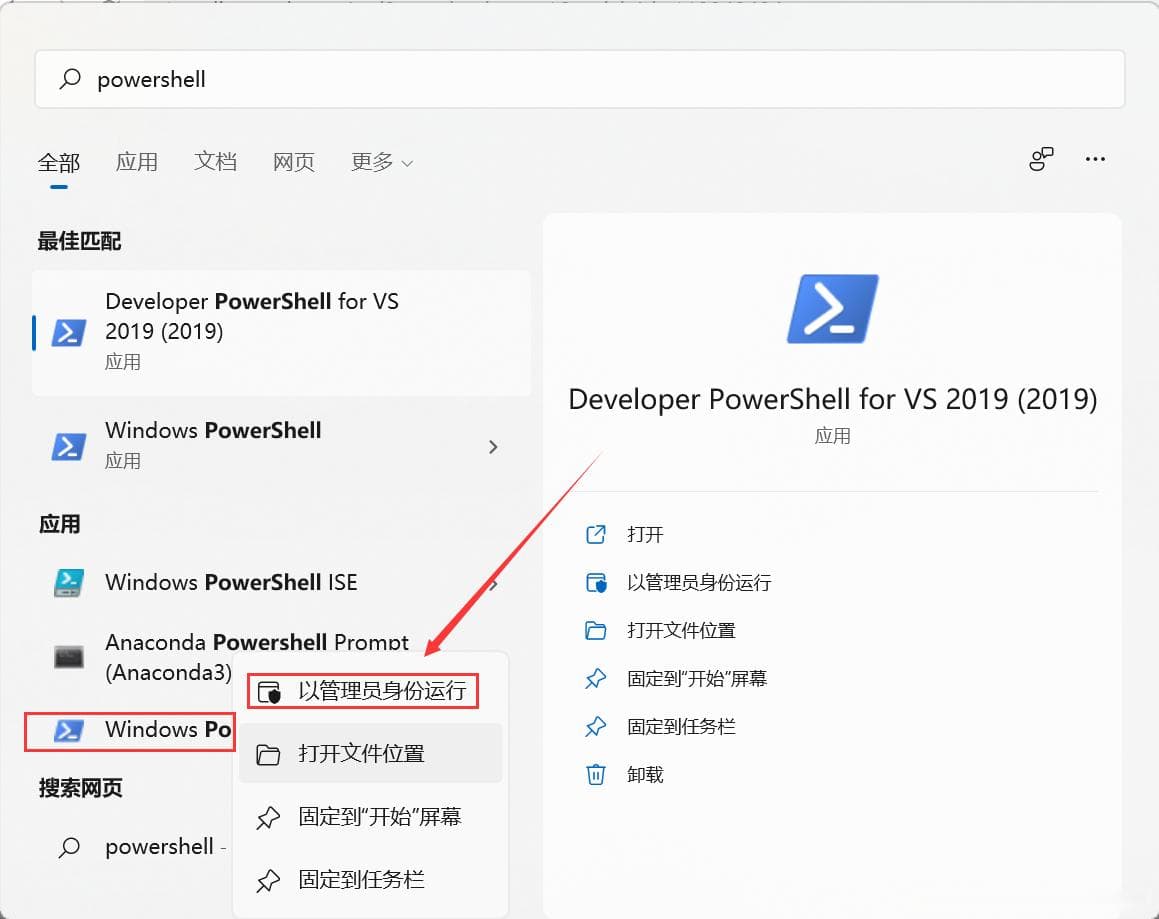Click the Developer PowerShell for VS 2019 title
This screenshot has width=1159, height=919.
coord(832,399)
